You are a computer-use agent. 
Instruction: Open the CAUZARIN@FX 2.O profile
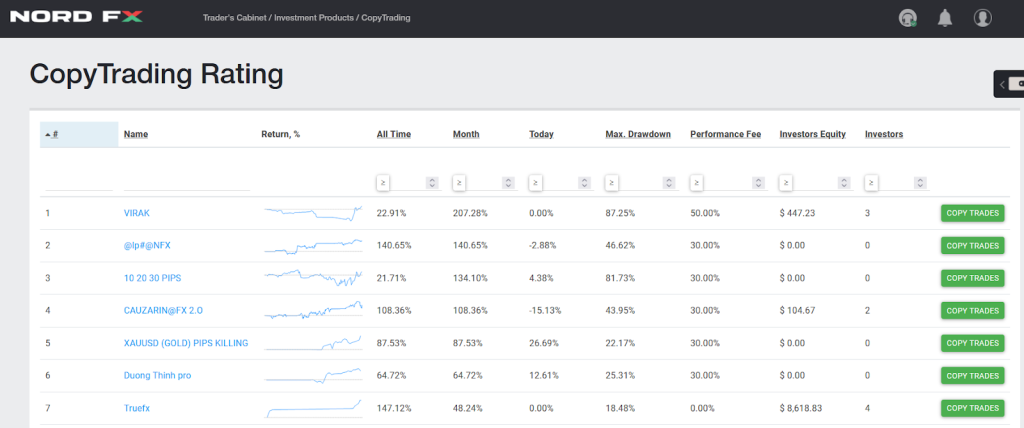(163, 310)
